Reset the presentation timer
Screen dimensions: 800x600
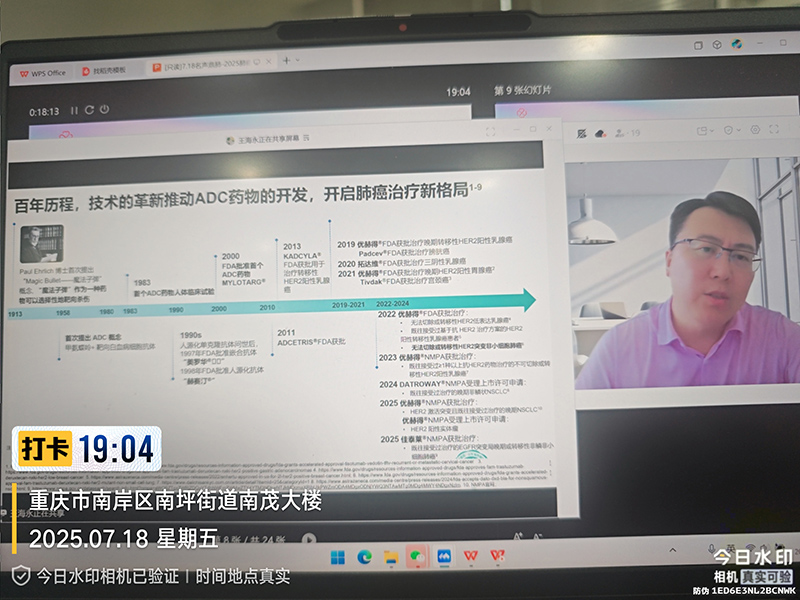pyautogui.click(x=89, y=110)
